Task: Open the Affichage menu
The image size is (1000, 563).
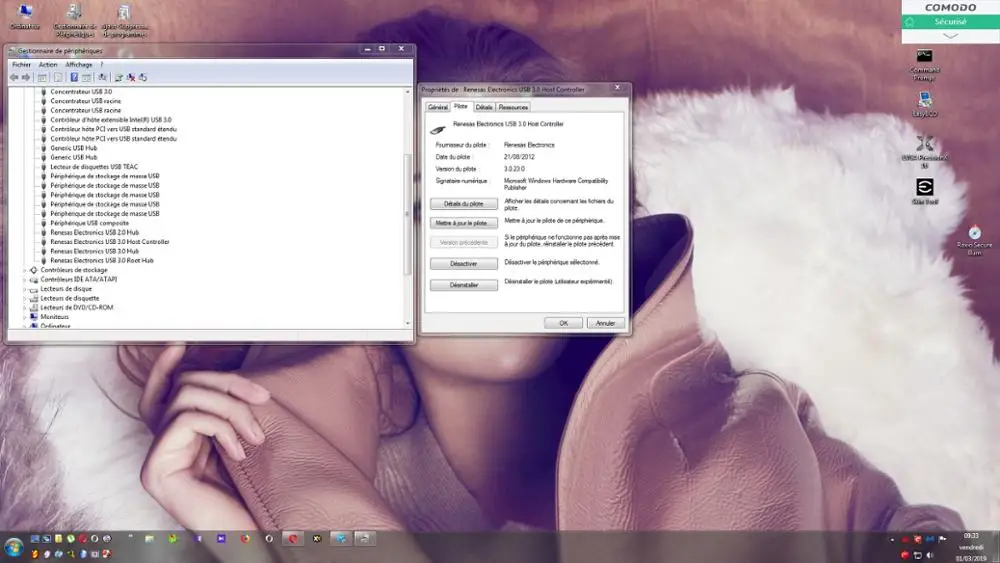Action: pos(78,64)
